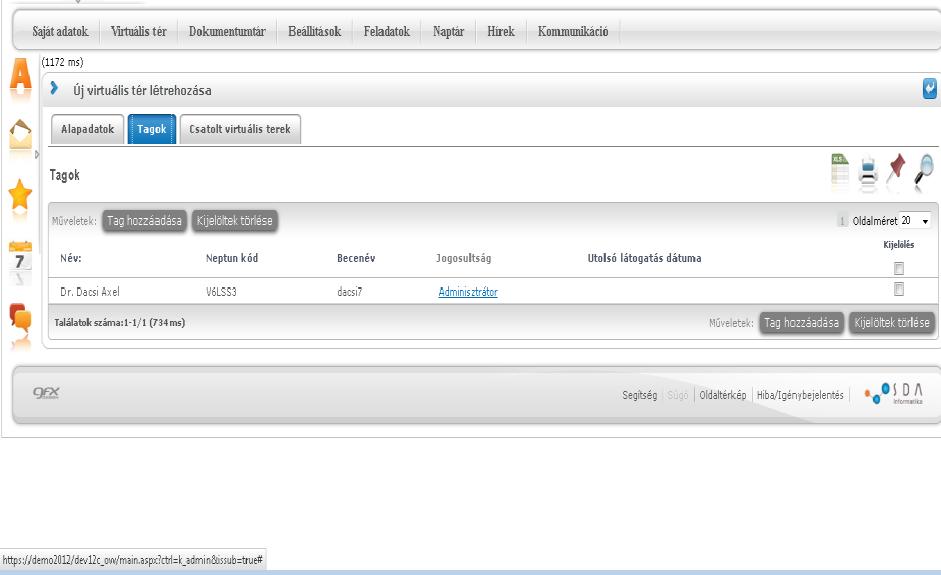Tick the Kijelölés header select-all checkbox
Screen dimensions: 941x575
(898, 268)
